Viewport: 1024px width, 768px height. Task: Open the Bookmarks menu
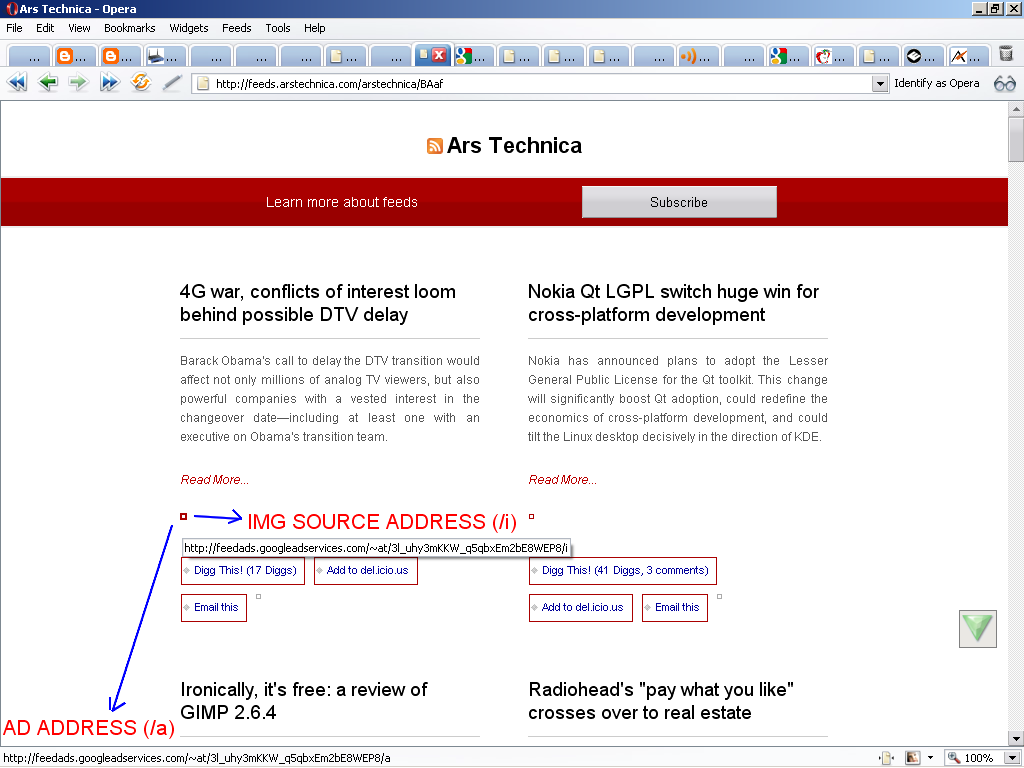129,28
